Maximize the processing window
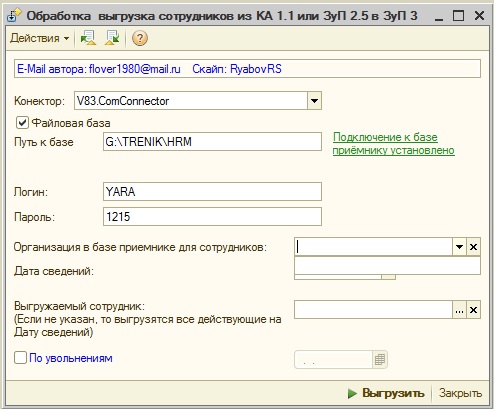The height and width of the screenshot is (413, 496). pos(458,16)
